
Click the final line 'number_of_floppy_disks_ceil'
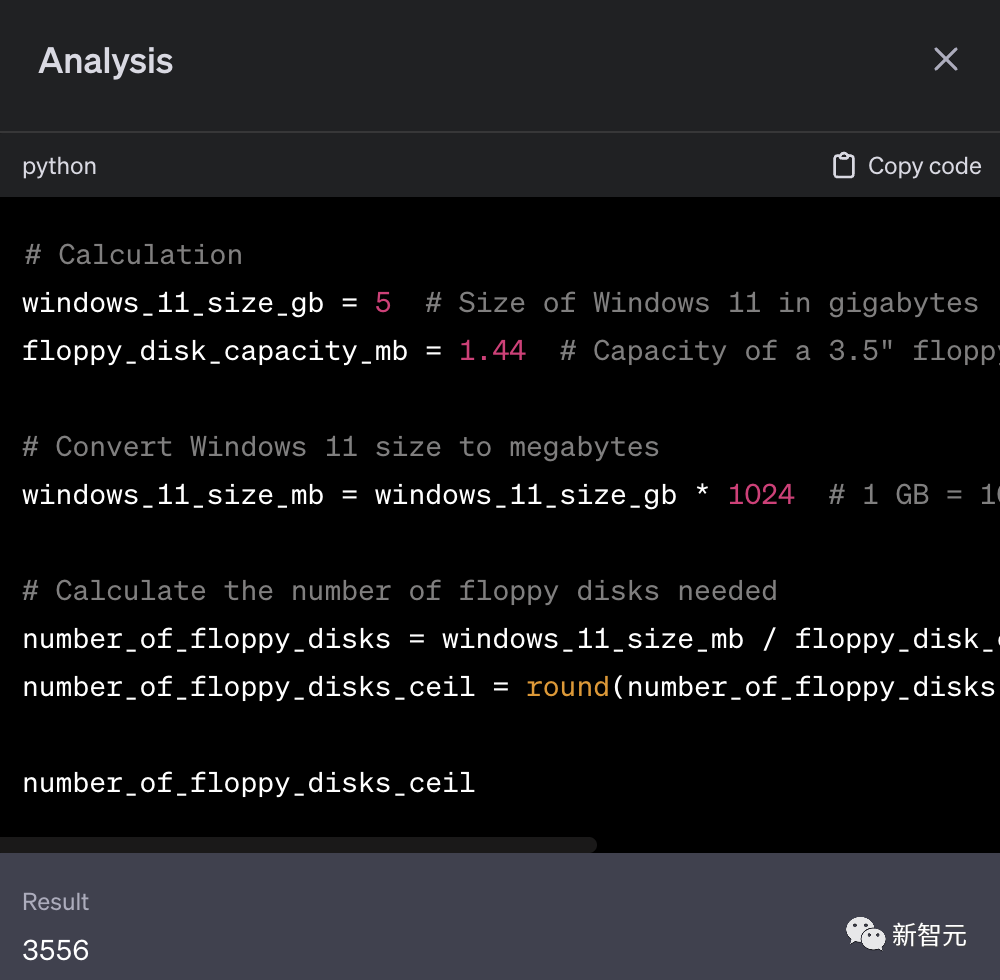[x=249, y=784]
